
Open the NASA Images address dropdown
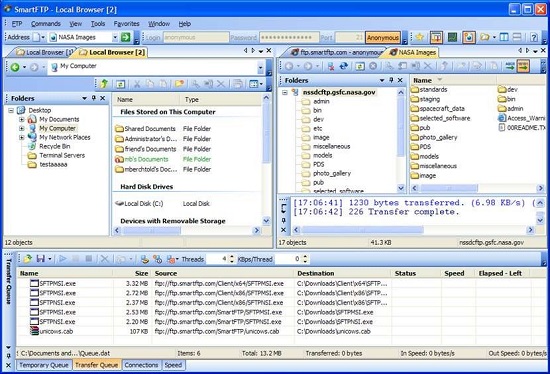coord(115,37)
